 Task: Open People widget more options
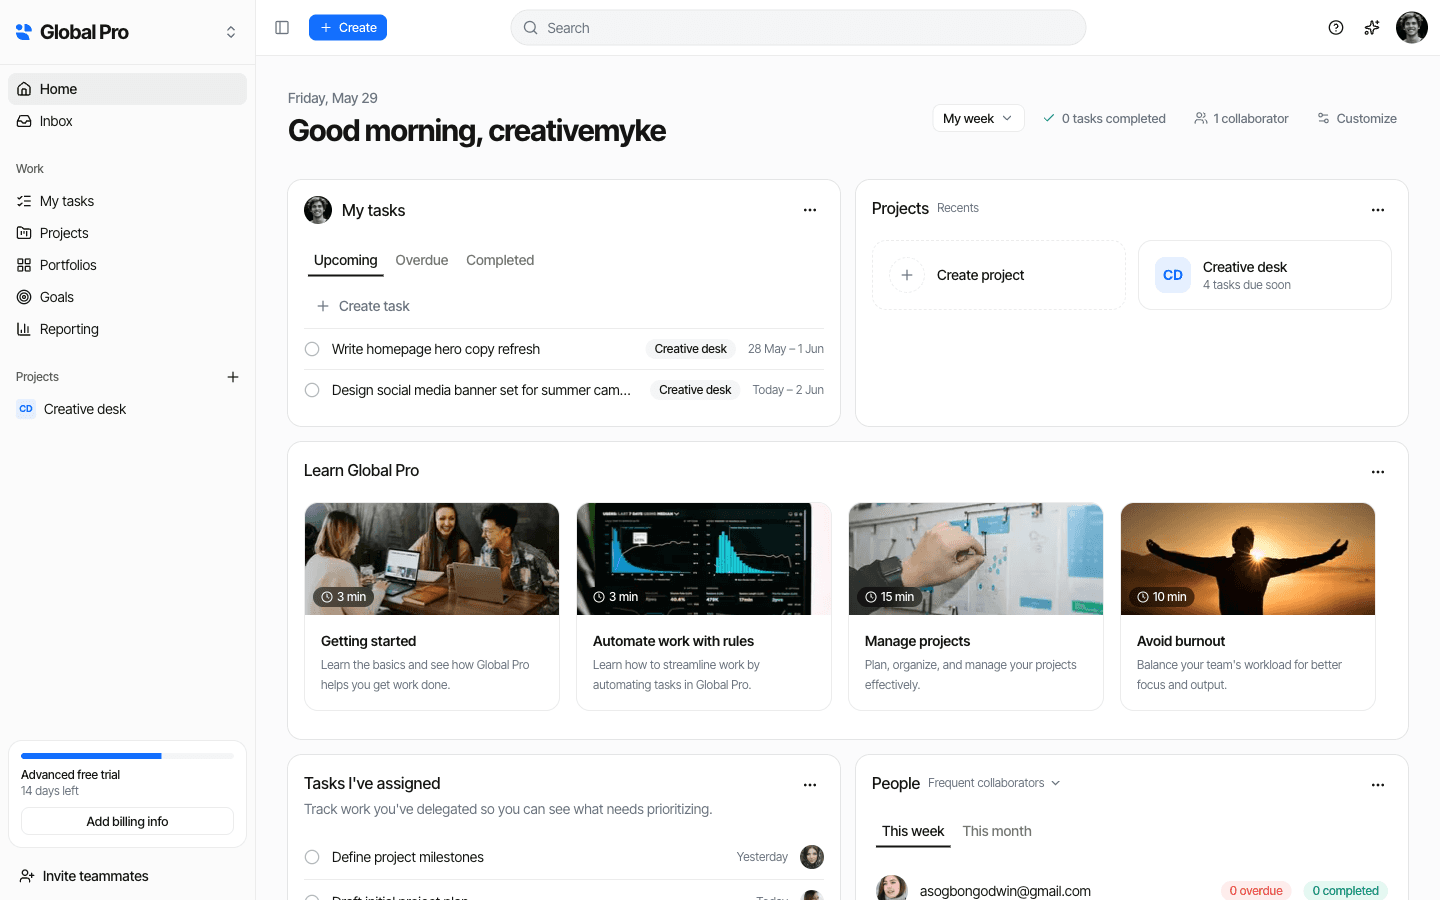[x=1378, y=785]
